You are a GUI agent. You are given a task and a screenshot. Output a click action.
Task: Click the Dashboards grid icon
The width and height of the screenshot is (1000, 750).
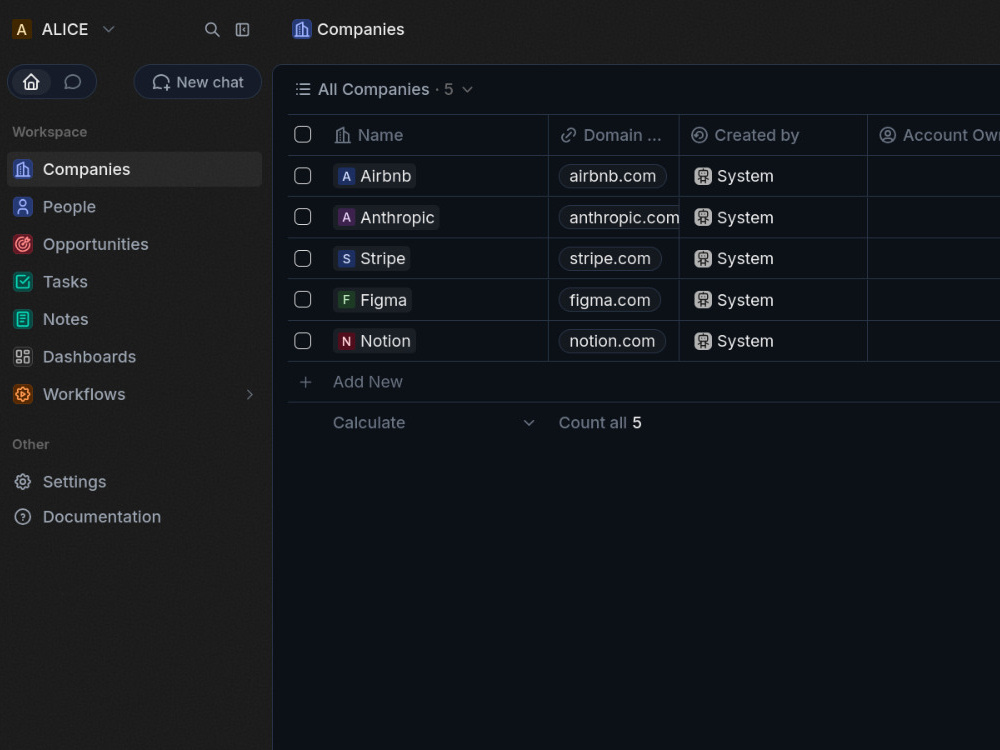click(x=23, y=357)
